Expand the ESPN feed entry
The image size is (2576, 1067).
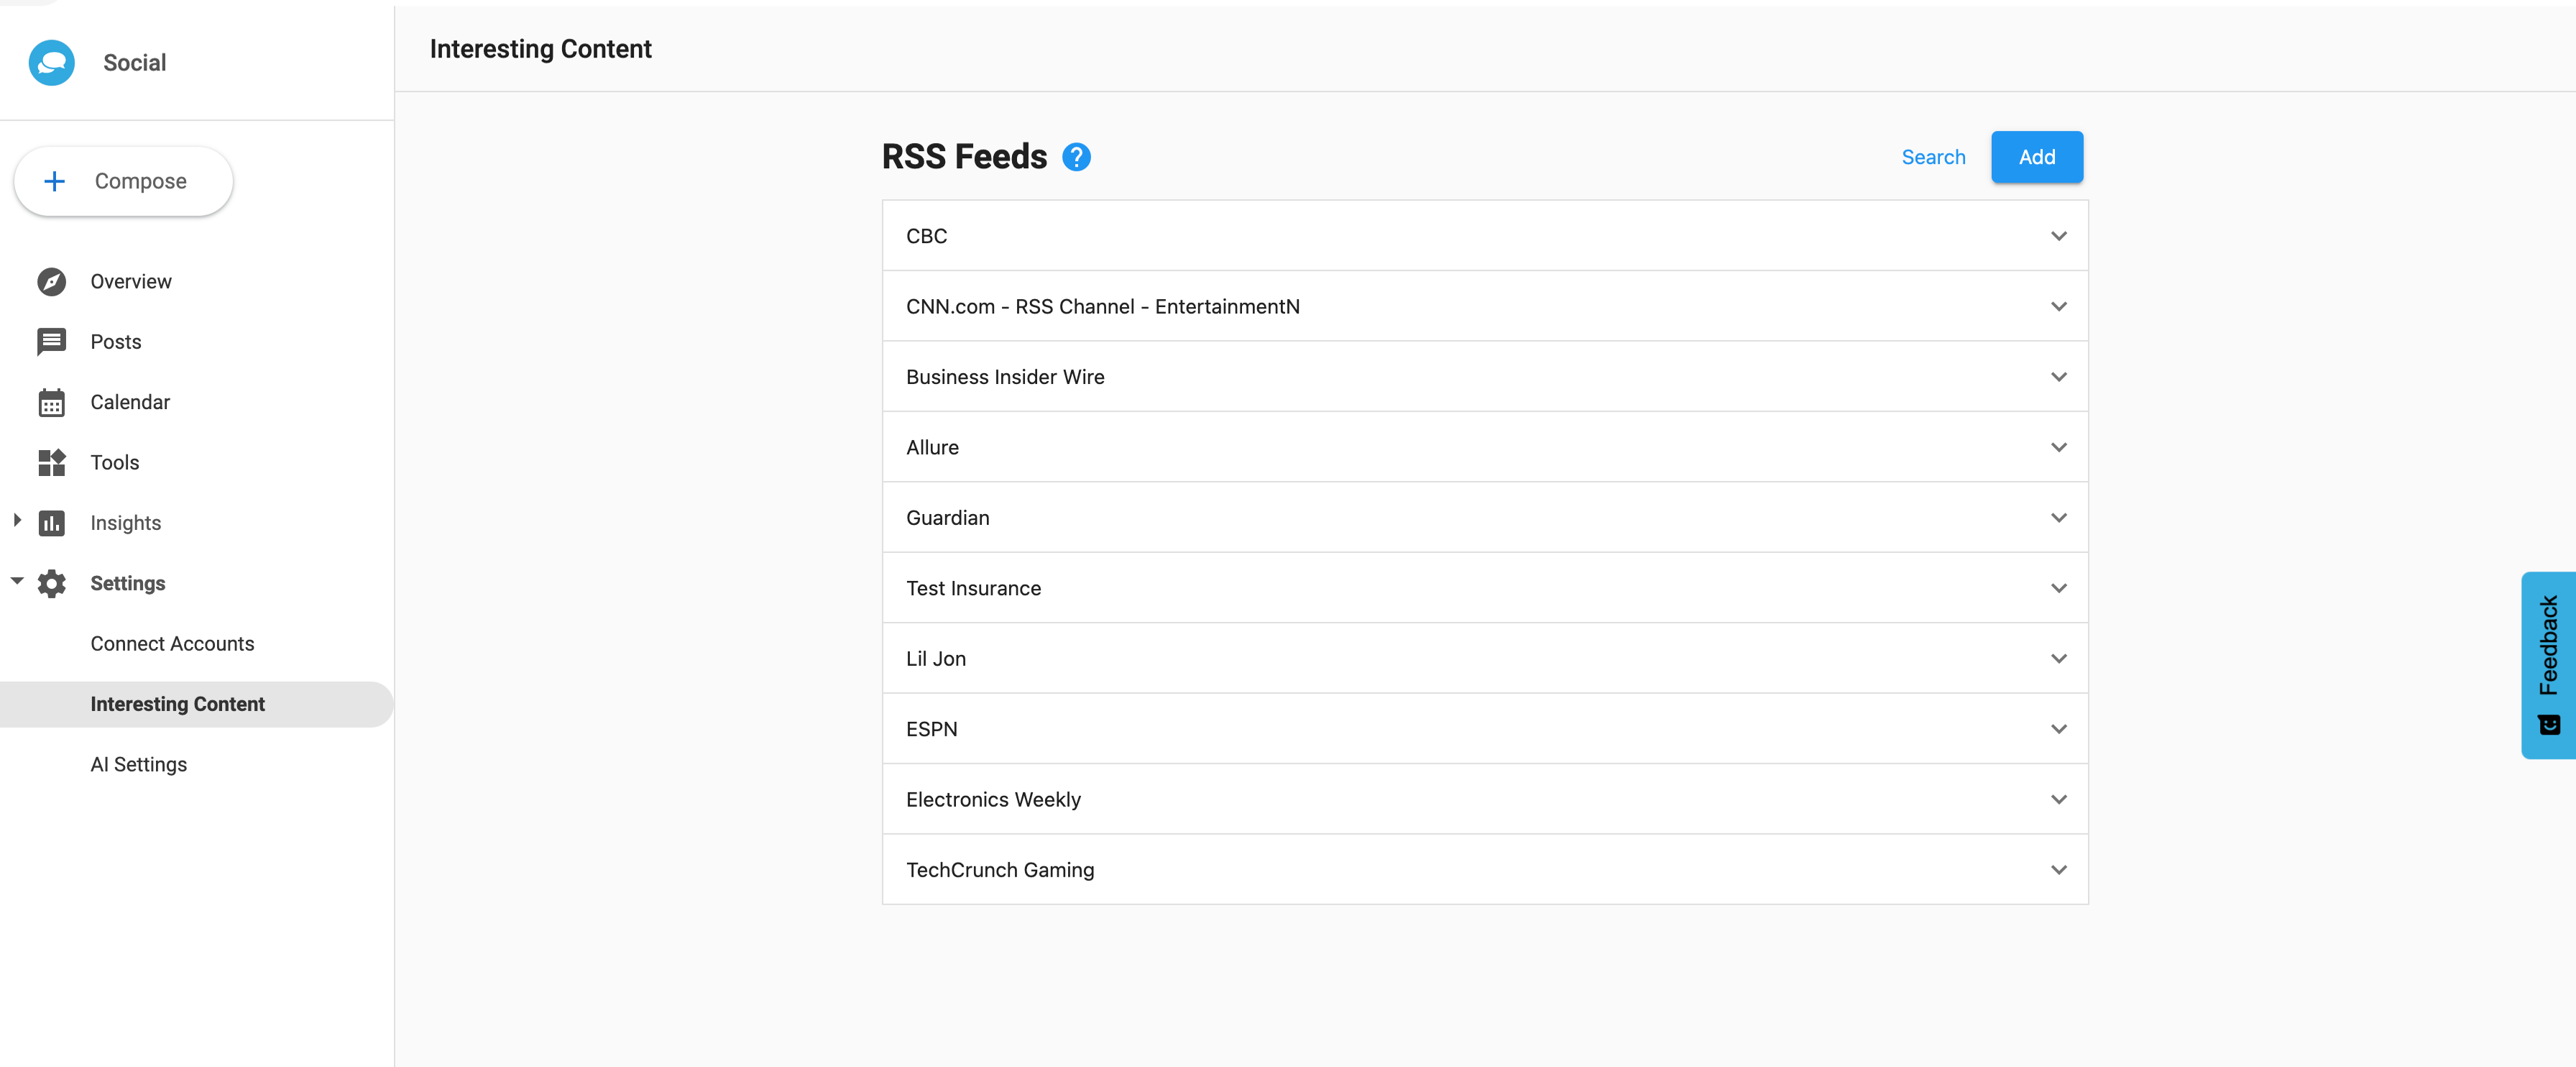point(2059,729)
